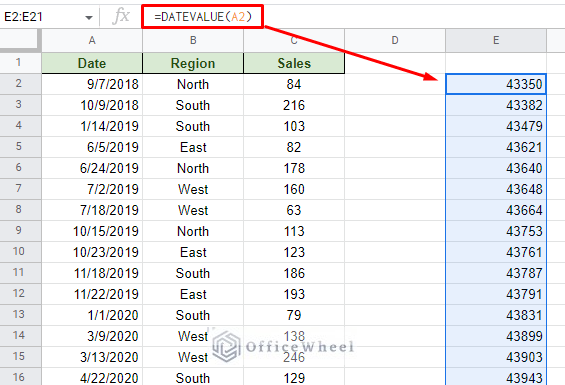Select cell with date 10/23/2019
The image size is (565, 385).
tap(92, 252)
